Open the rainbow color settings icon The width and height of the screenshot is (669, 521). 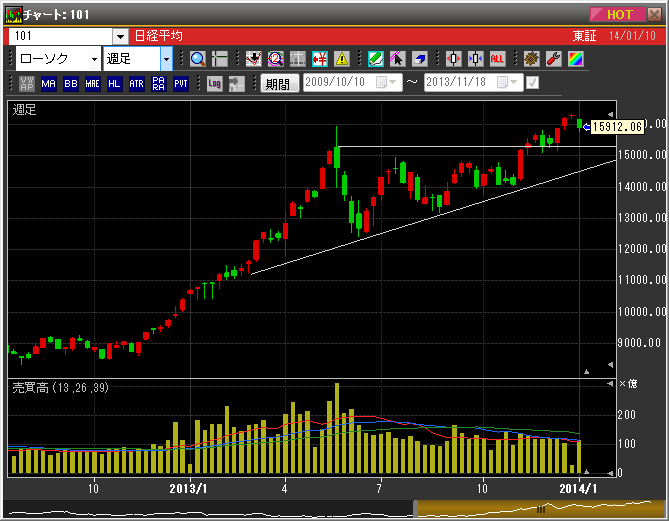coord(575,59)
